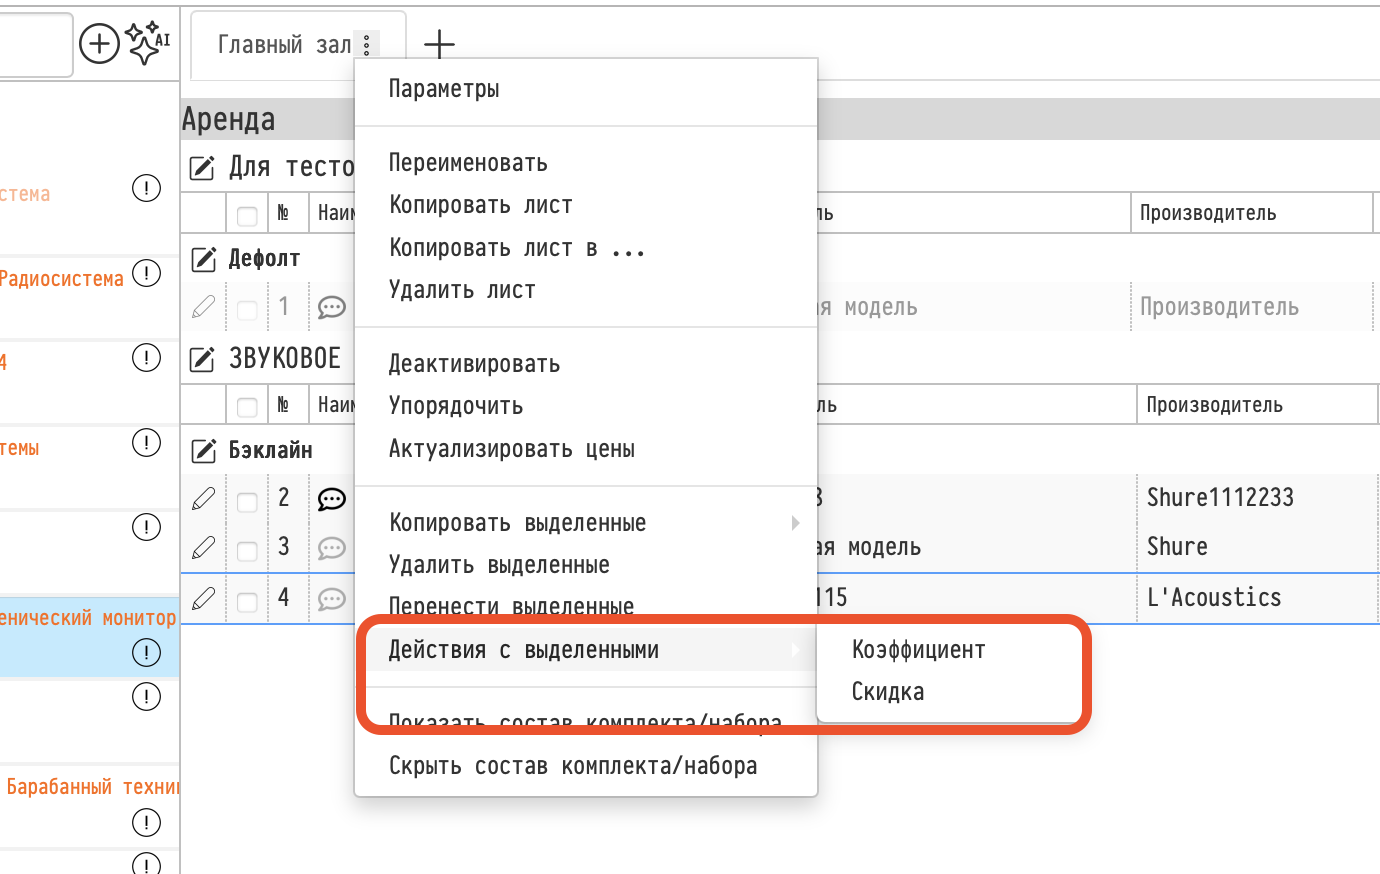Click the circled plus add icon
The height and width of the screenshot is (874, 1380).
tap(99, 44)
